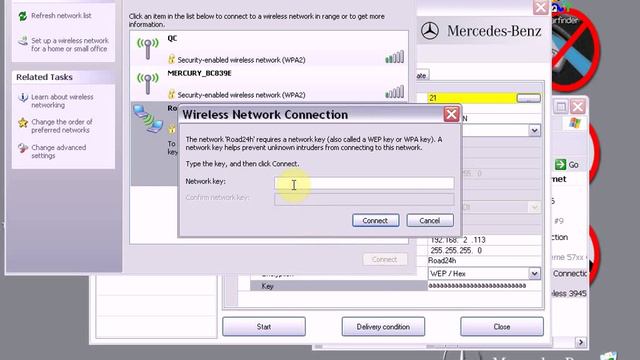Click the Road24h SSID value
640x360 pixels.
(x=442, y=260)
